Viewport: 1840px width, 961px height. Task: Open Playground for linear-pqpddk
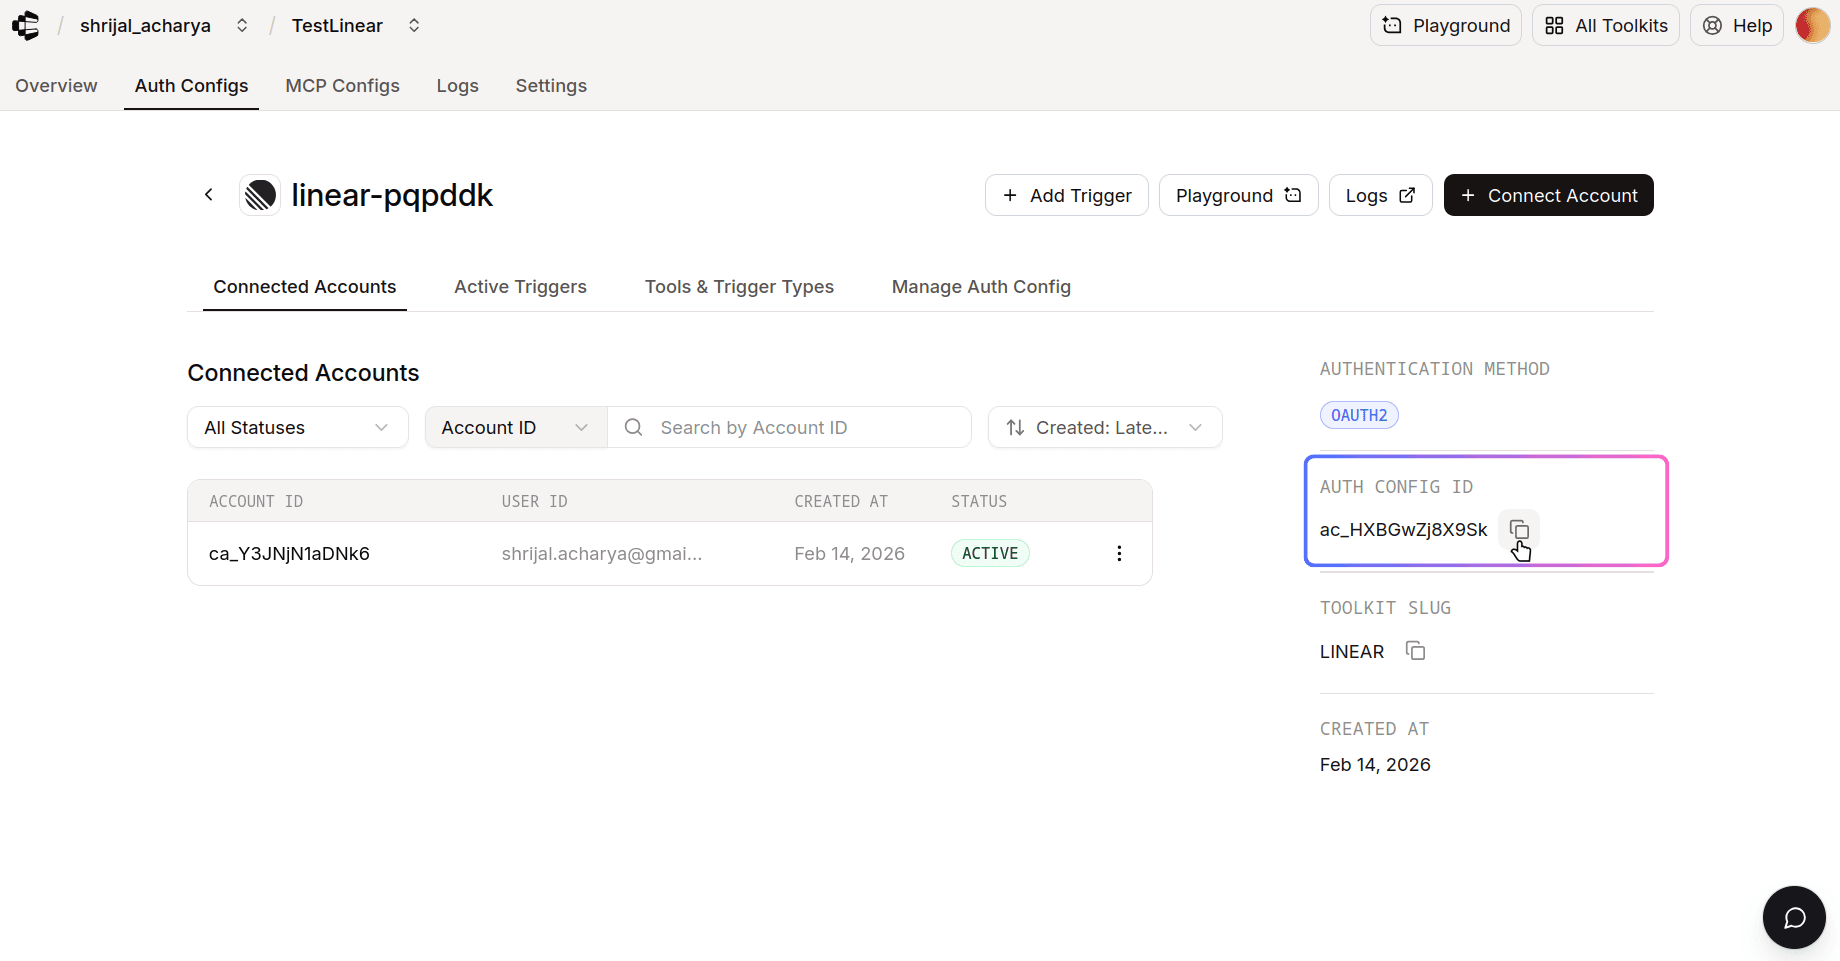1238,195
